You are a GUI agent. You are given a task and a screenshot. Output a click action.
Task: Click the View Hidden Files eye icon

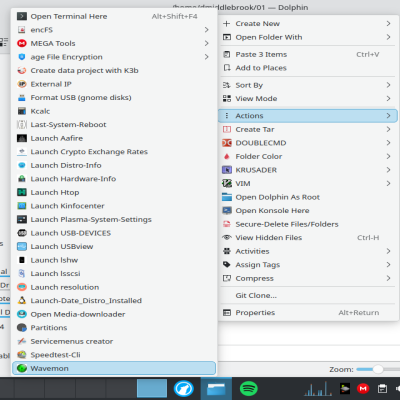[227, 238]
